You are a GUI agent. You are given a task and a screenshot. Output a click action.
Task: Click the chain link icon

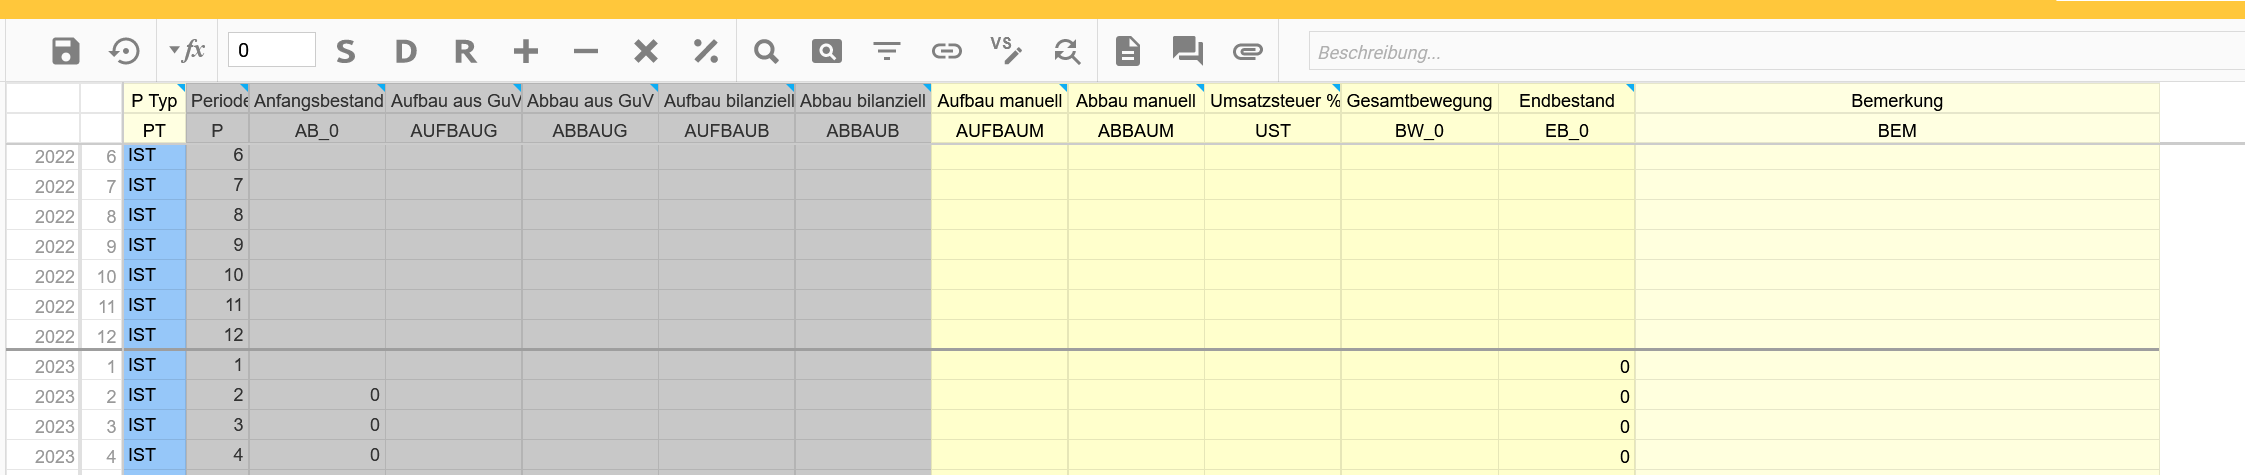[946, 51]
